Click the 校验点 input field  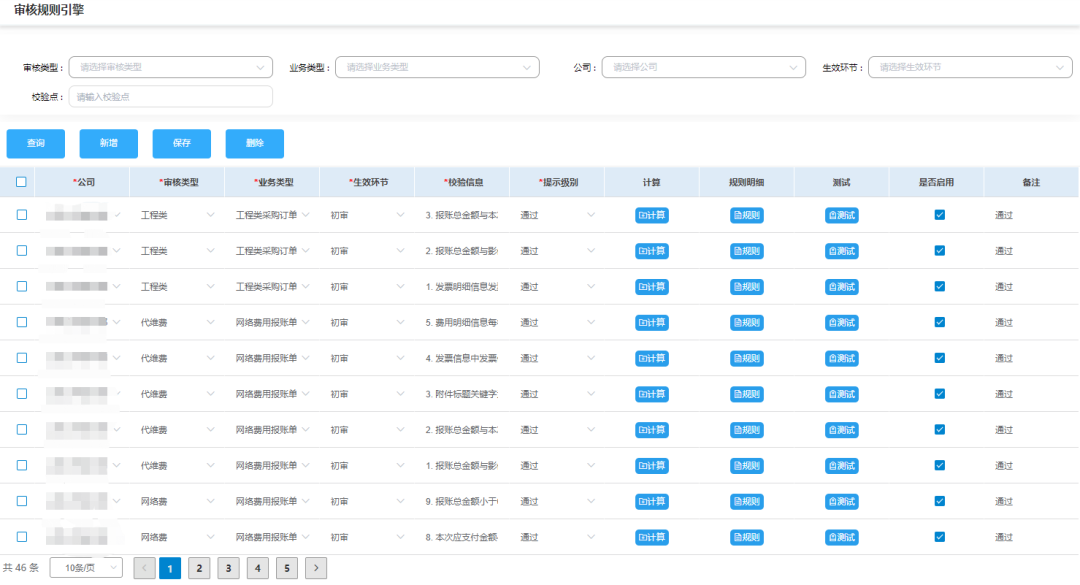click(x=170, y=96)
